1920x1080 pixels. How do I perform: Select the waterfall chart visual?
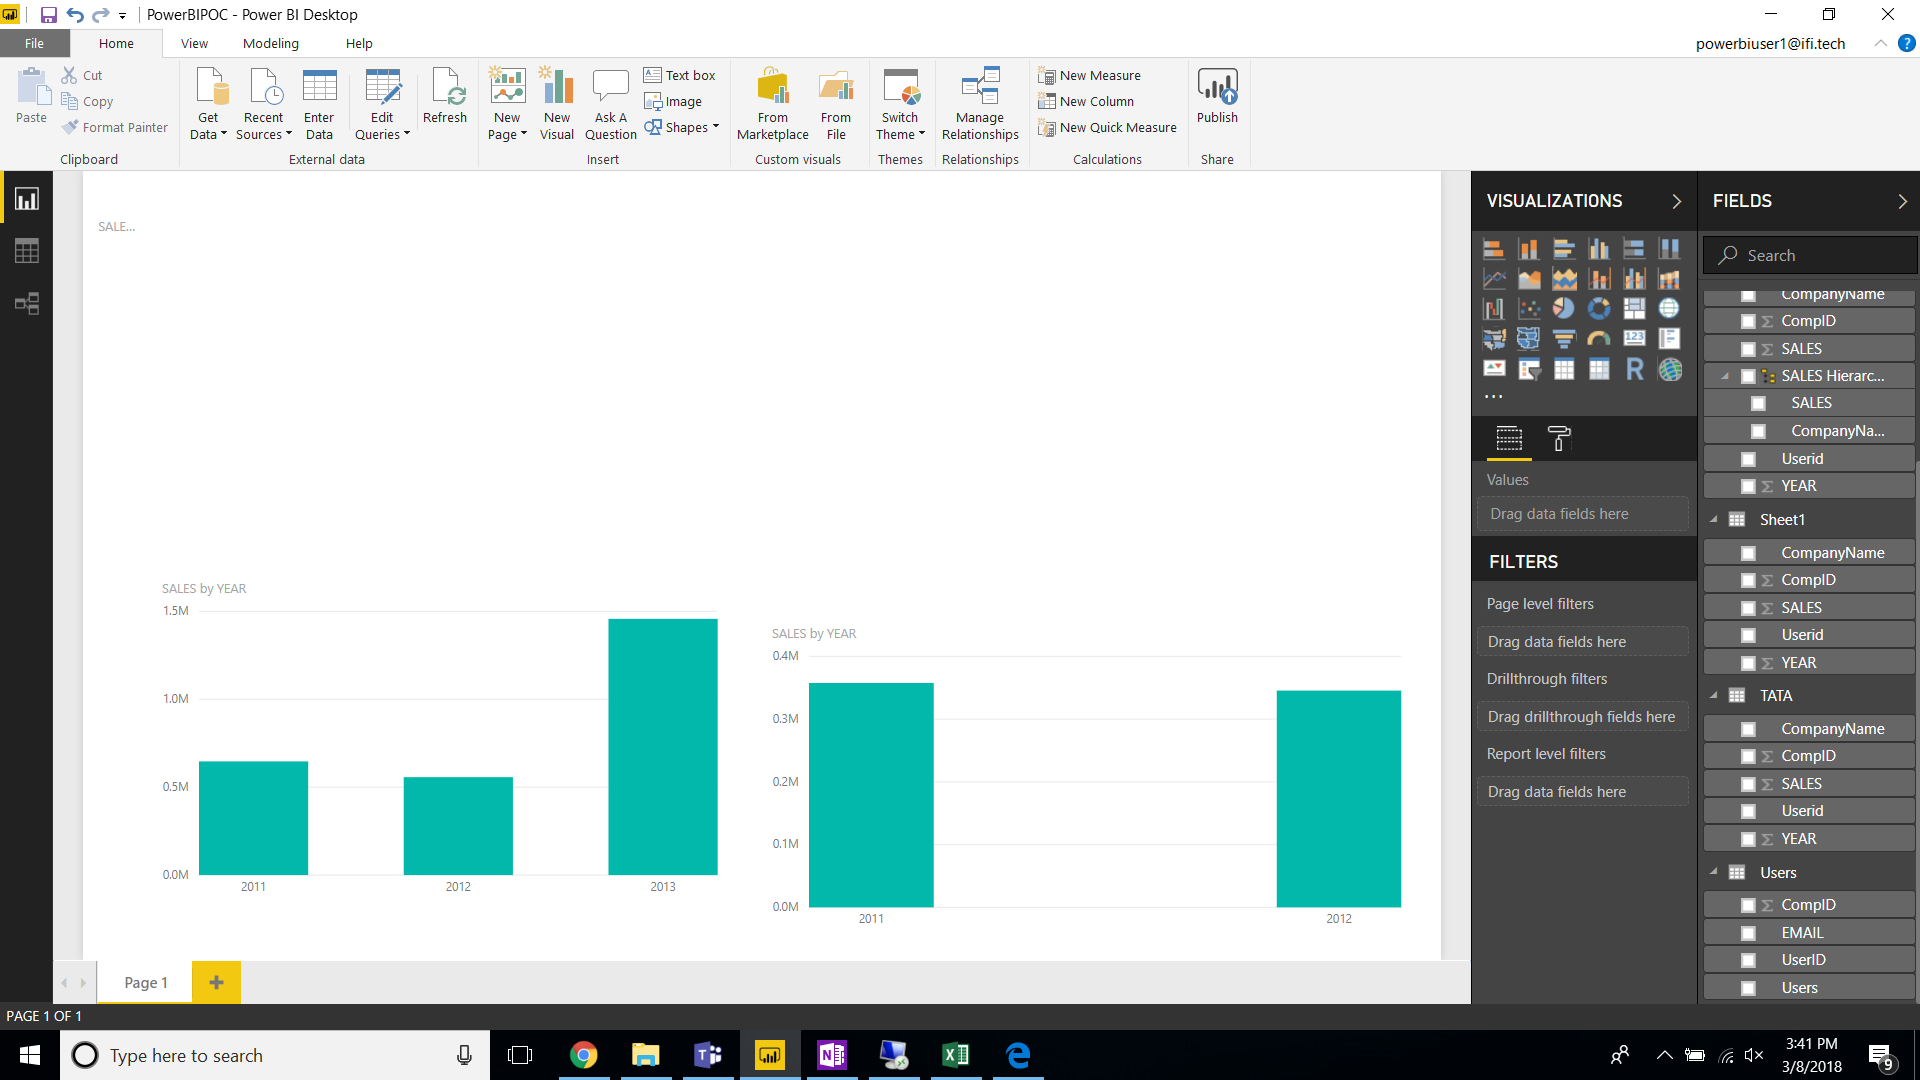tap(1494, 309)
